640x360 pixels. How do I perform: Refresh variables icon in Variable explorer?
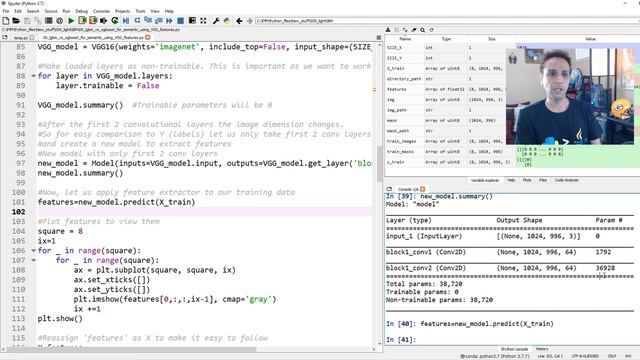[431, 30]
